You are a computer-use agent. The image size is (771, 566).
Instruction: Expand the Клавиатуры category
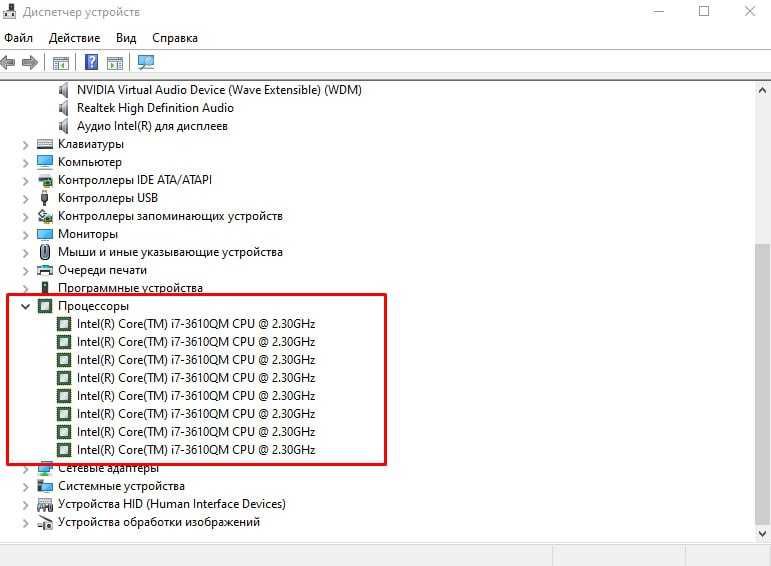pyautogui.click(x=26, y=145)
